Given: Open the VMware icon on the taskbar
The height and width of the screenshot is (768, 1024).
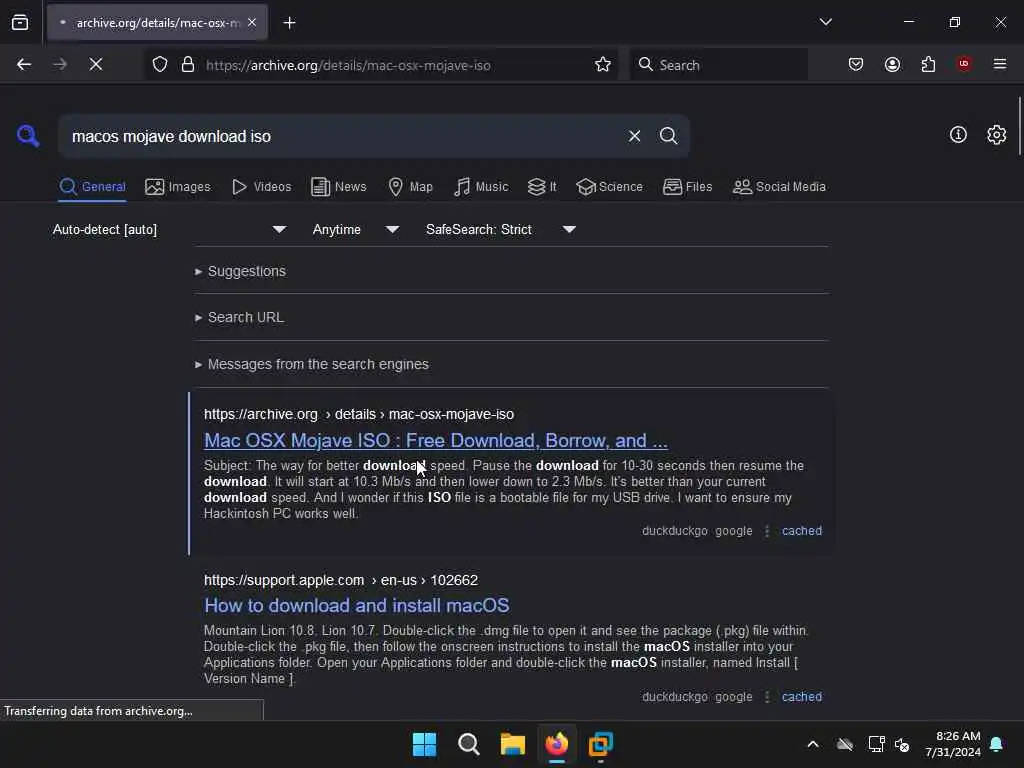Looking at the screenshot, I should pyautogui.click(x=600, y=744).
